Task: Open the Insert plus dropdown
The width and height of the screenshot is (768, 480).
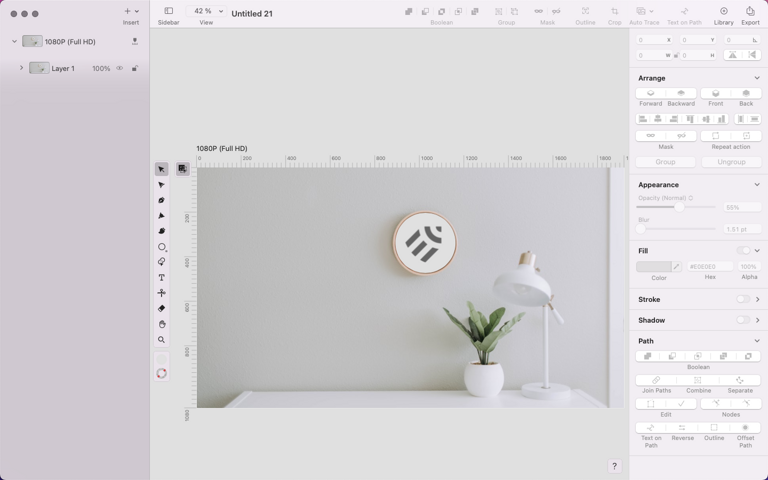Action: click(x=131, y=11)
